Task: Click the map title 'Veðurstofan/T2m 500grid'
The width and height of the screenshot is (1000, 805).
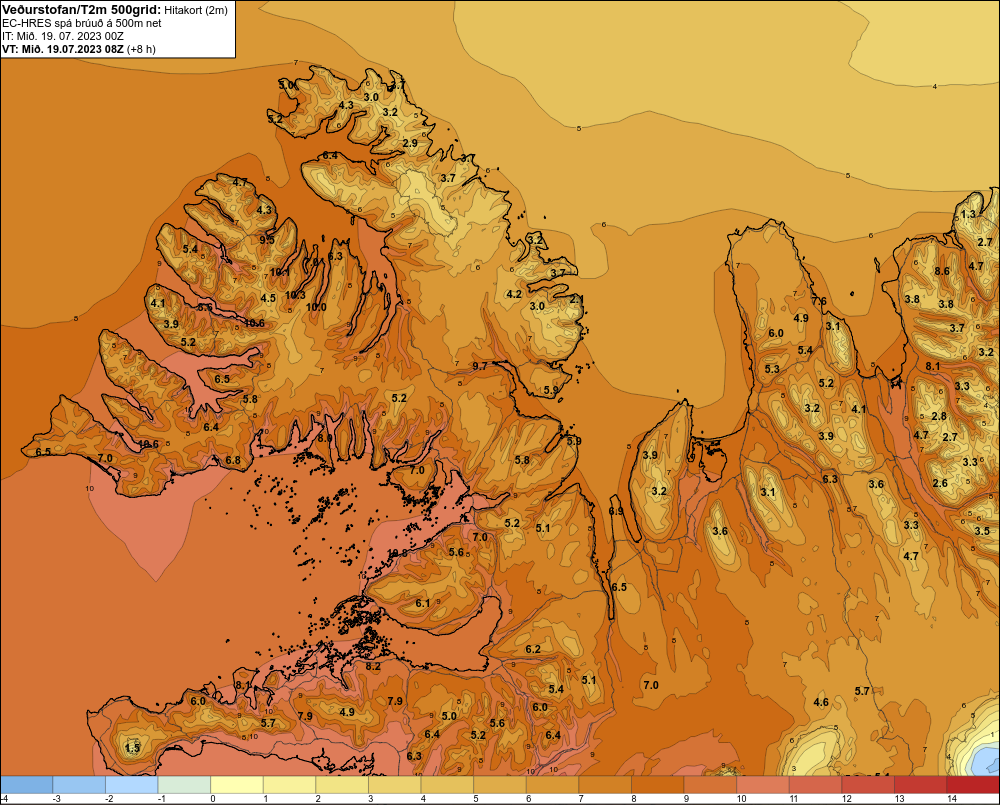Action: click(81, 9)
